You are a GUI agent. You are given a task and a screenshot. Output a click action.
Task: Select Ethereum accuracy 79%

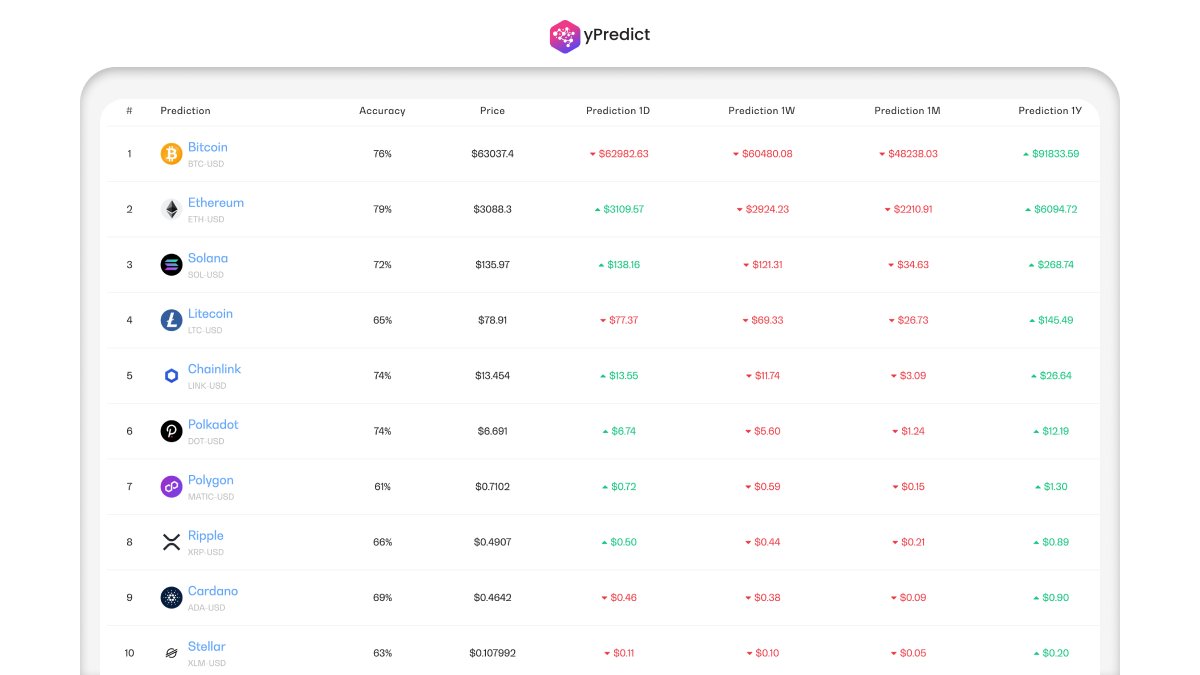point(382,209)
